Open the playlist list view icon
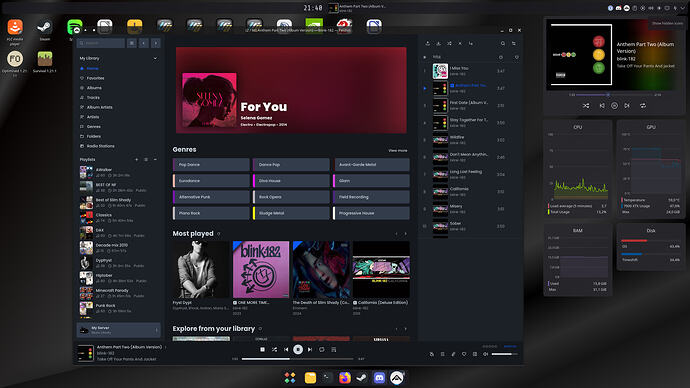Viewport: 690px width, 388px height. pos(146,159)
